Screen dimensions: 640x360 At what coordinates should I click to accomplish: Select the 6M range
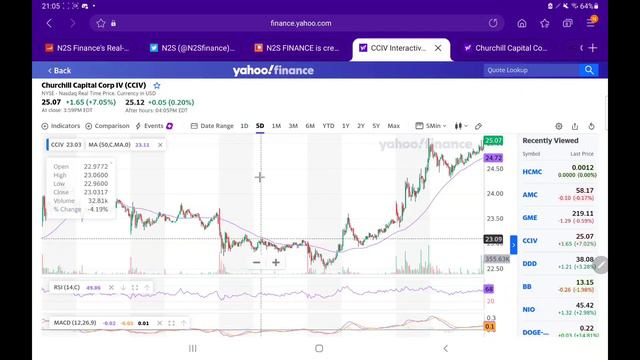[x=310, y=126]
